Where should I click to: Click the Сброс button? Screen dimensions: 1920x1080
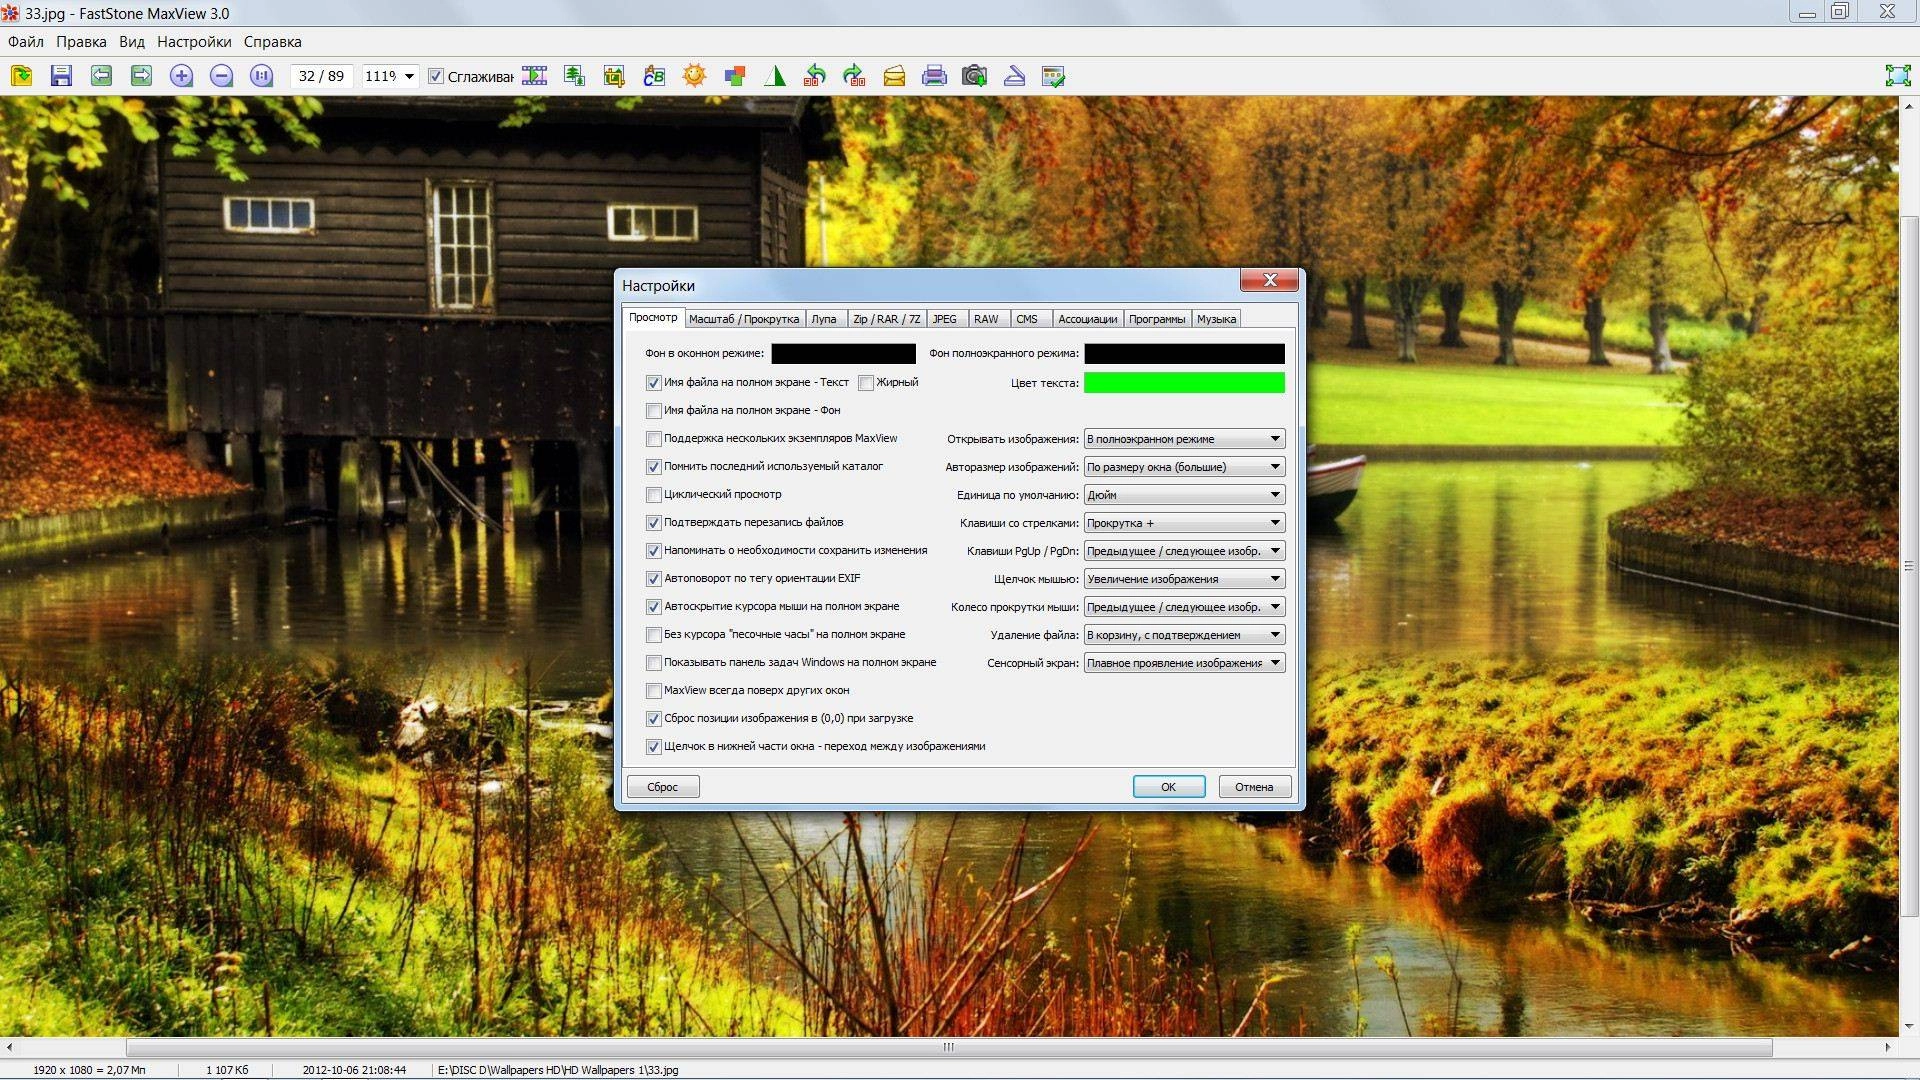pyautogui.click(x=663, y=787)
